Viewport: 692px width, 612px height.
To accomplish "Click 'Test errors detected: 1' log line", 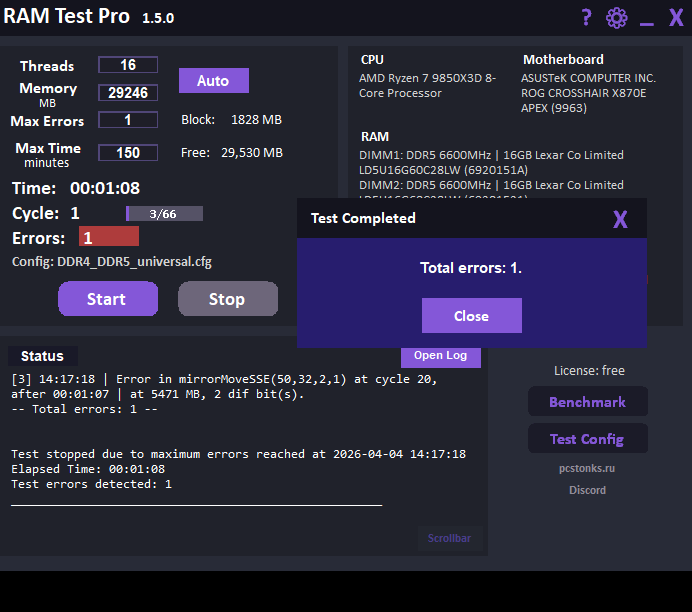I will point(91,484).
